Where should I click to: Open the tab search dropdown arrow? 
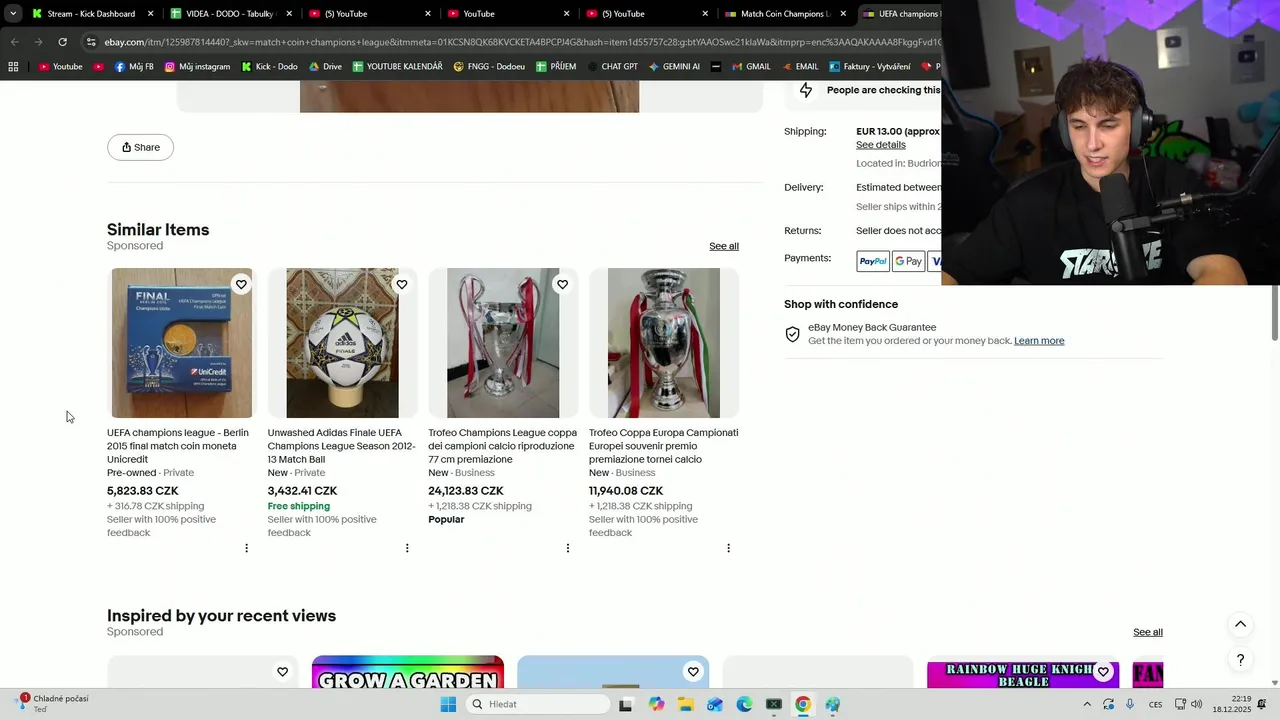pyautogui.click(x=13, y=14)
